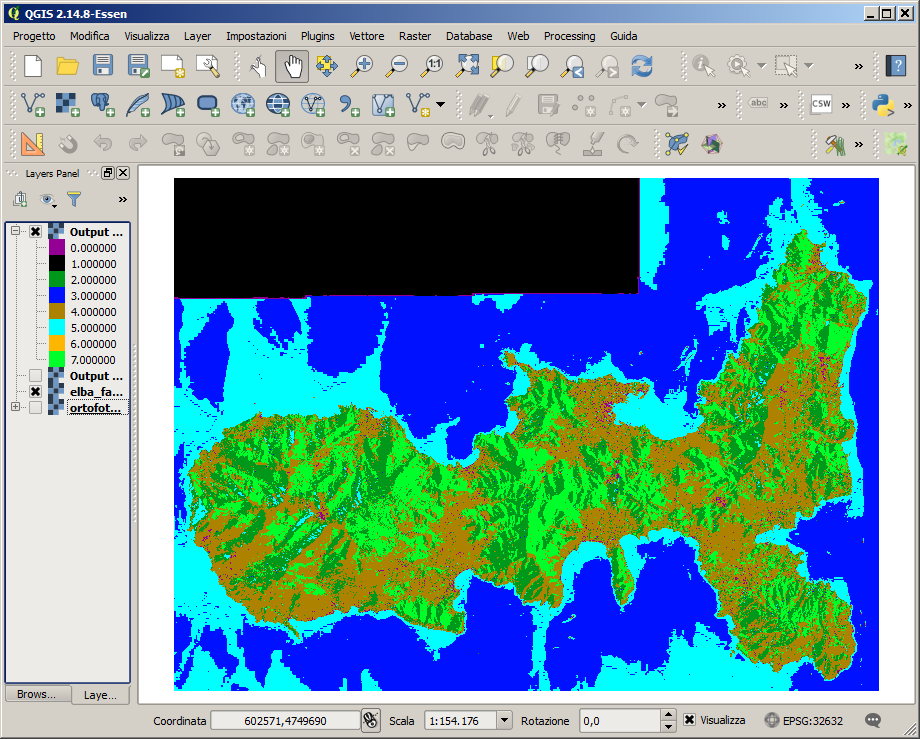Enable the ortofot layer checkbox
920x739 pixels.
point(35,408)
